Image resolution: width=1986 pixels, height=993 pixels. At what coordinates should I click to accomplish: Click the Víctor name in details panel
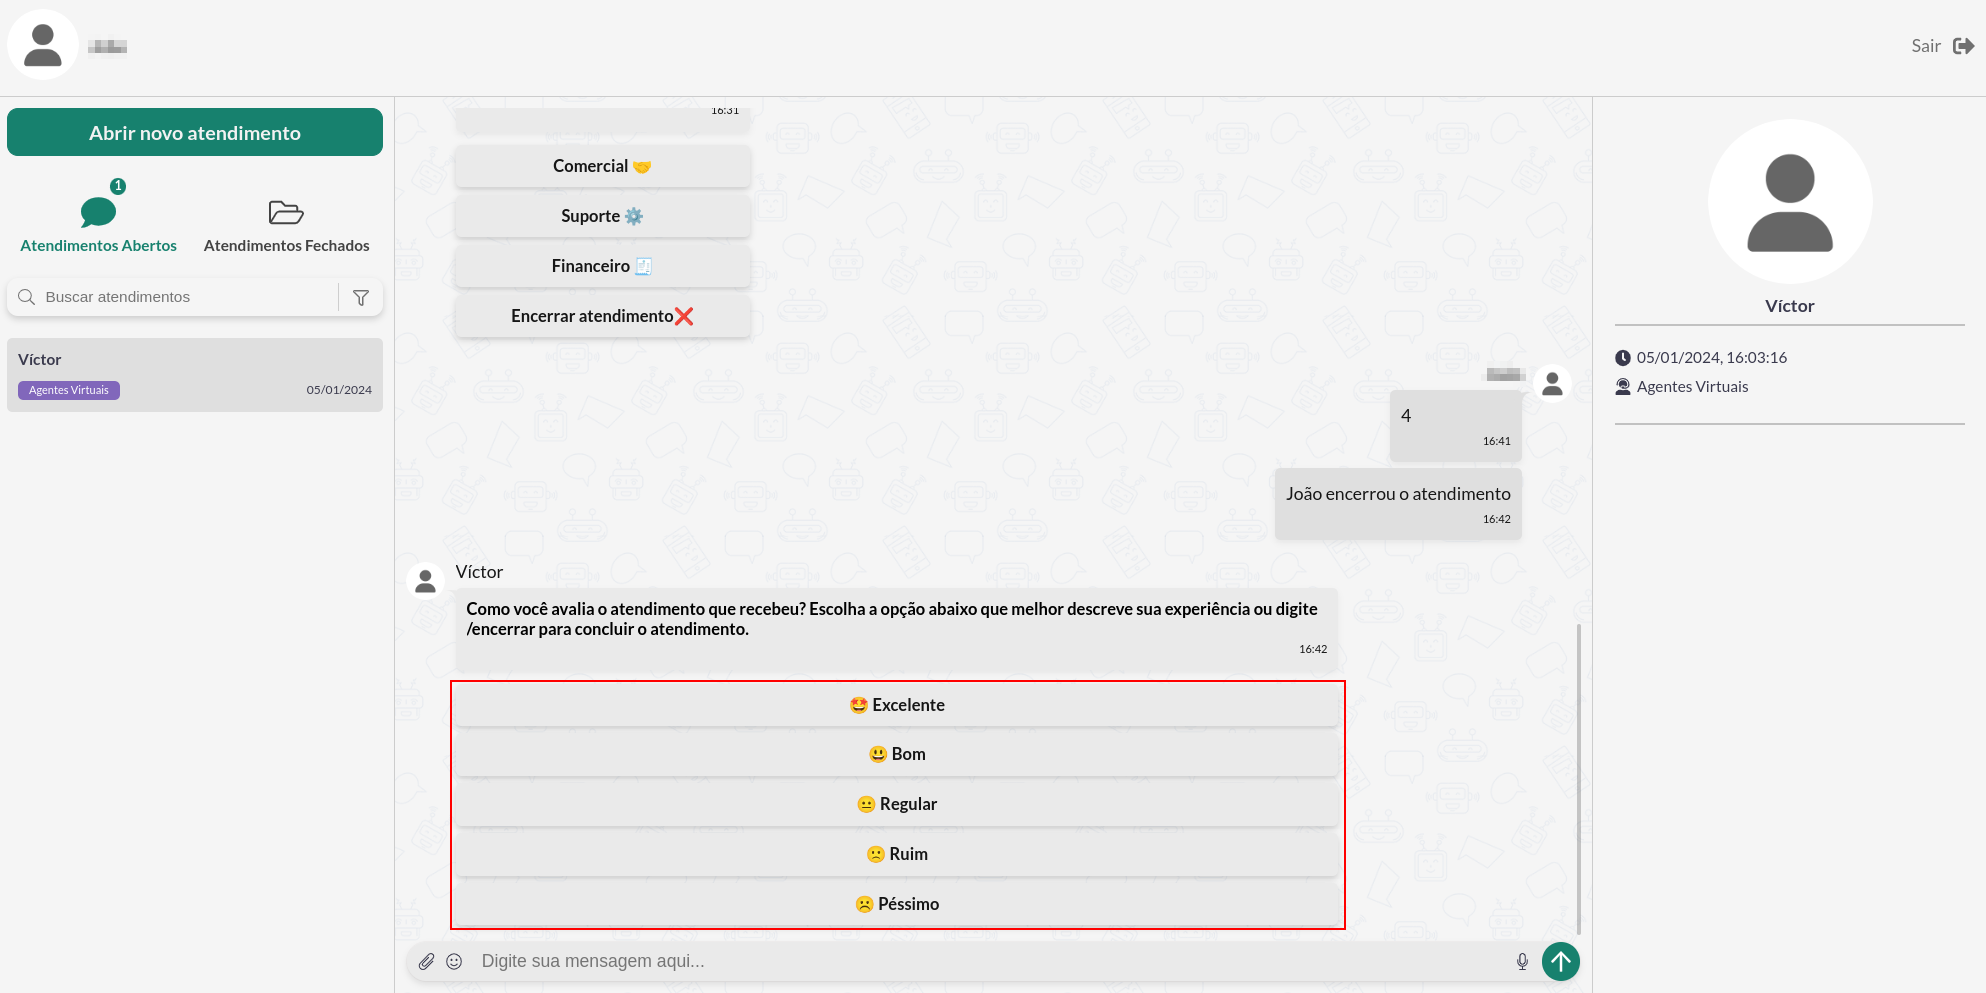click(1790, 306)
